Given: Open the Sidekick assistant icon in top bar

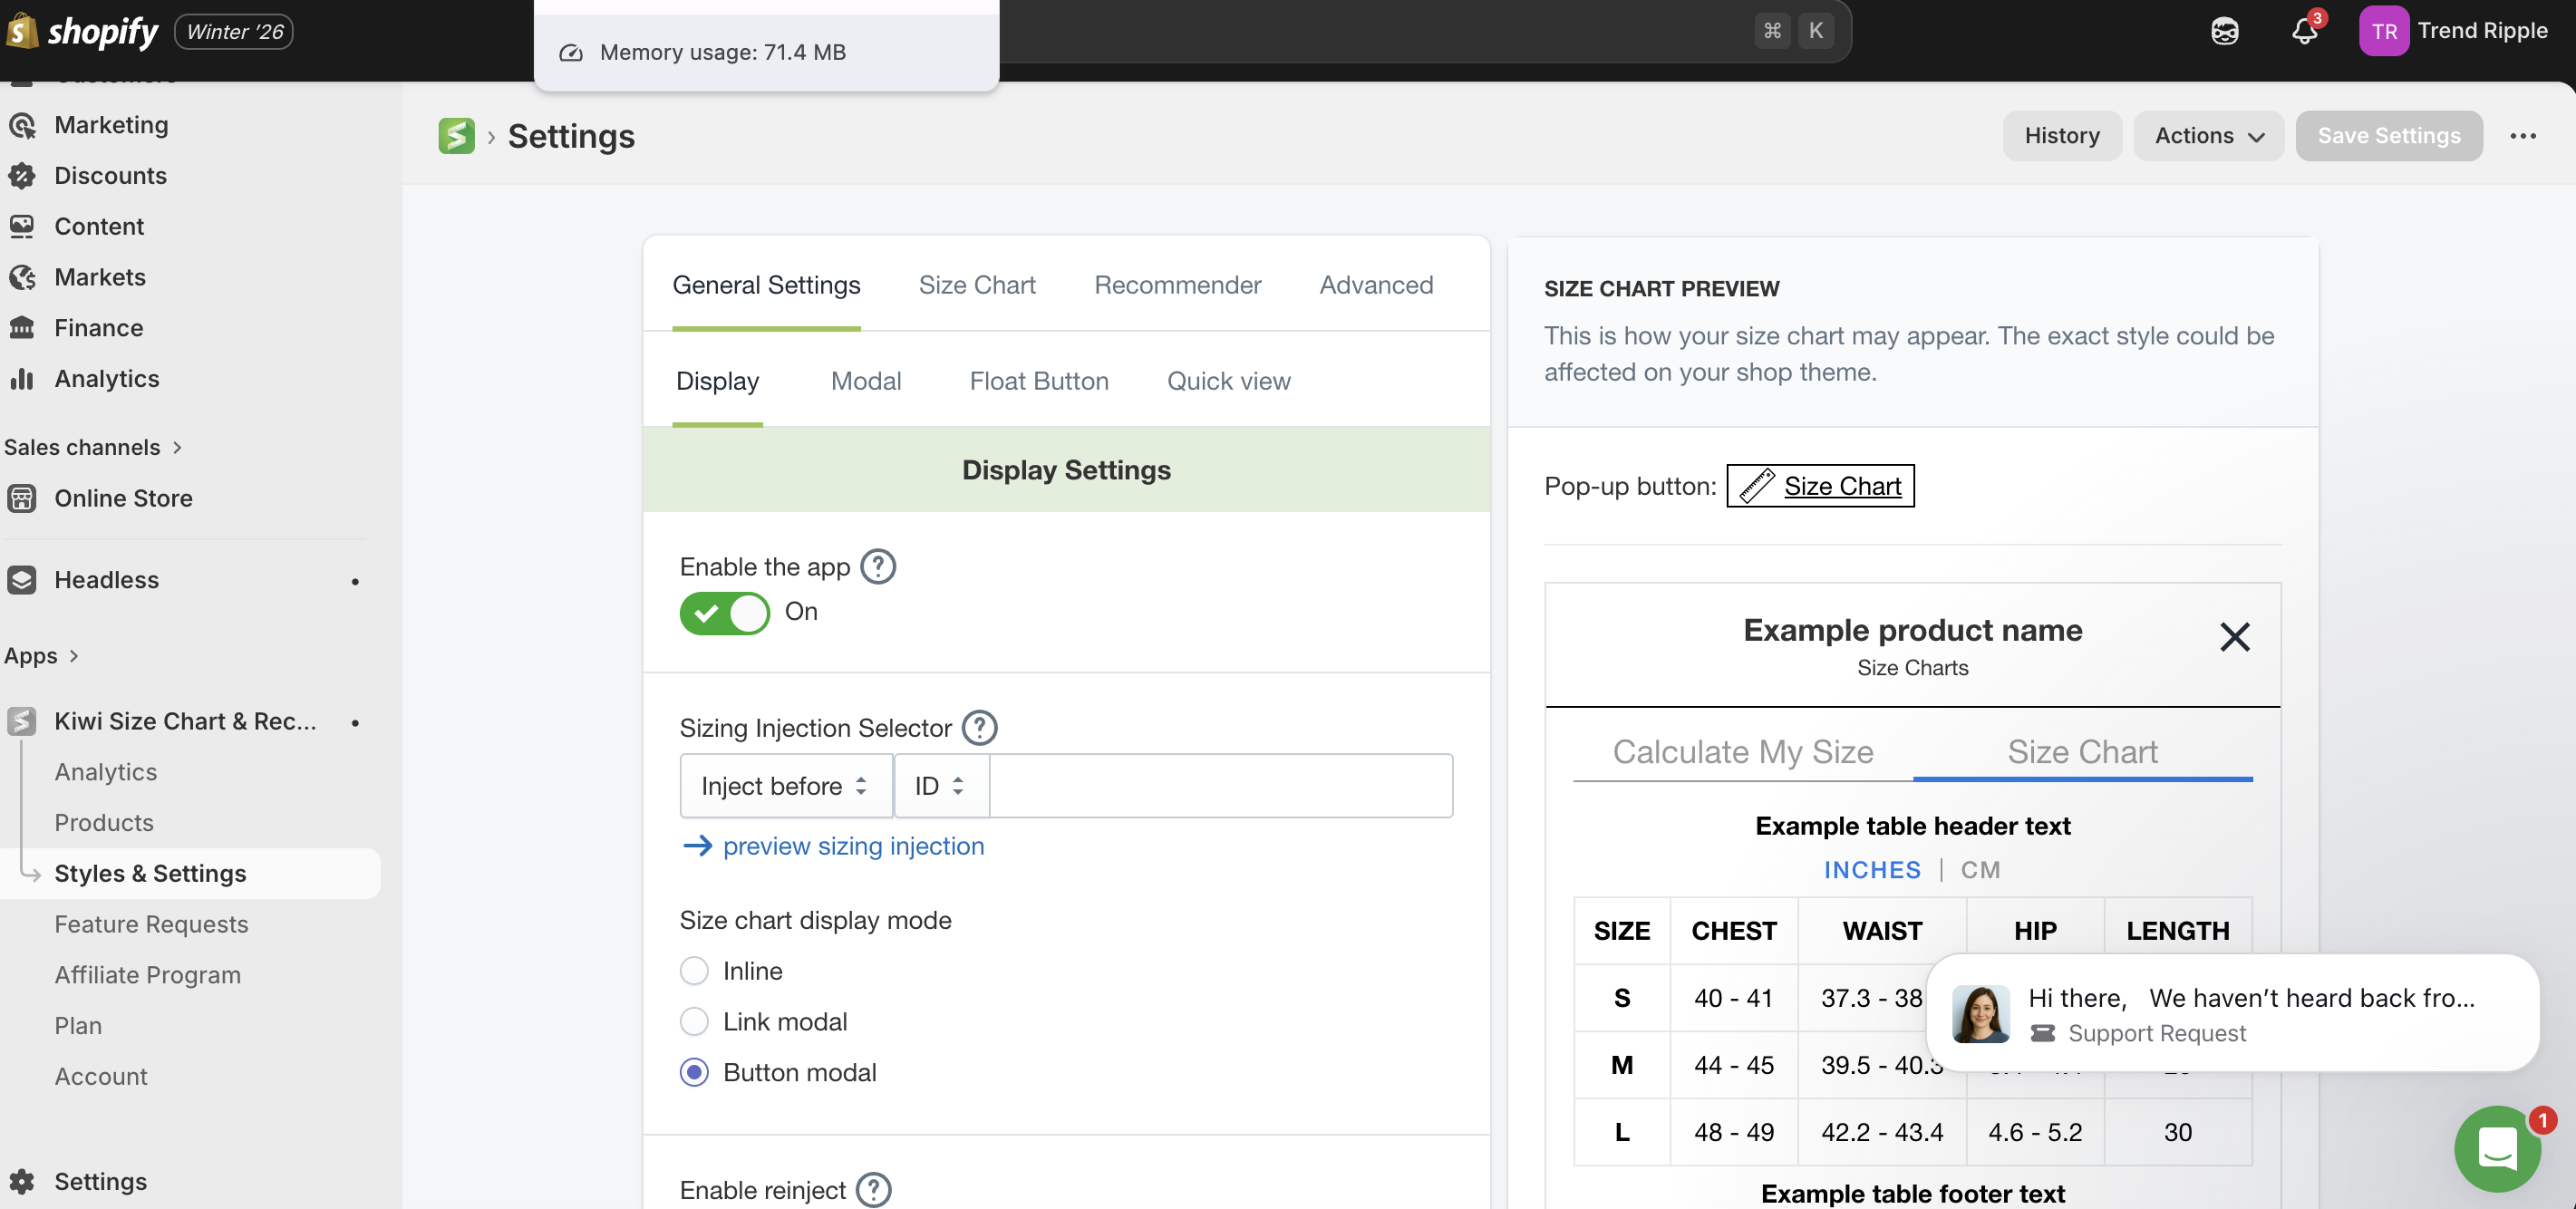Looking at the screenshot, I should [2224, 32].
